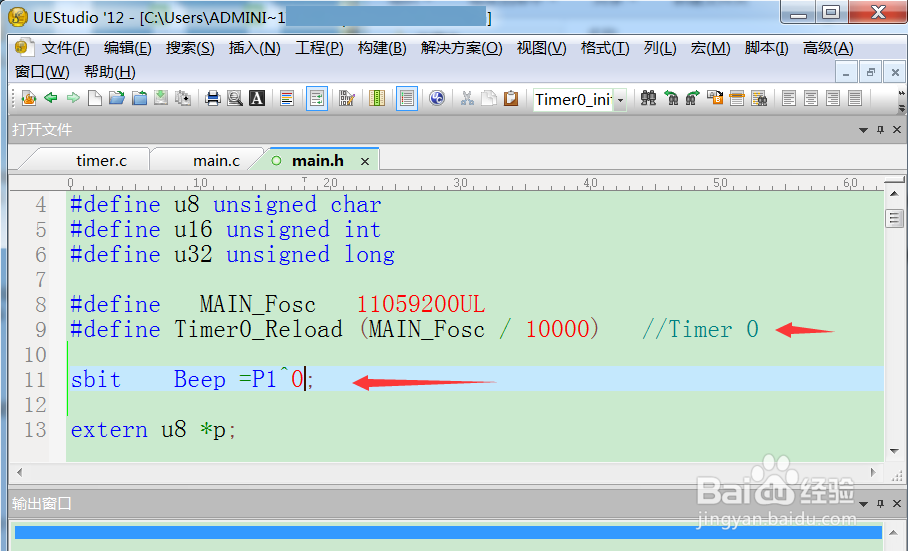Center text via toolbar icon
The width and height of the screenshot is (908, 551).
pos(811,98)
